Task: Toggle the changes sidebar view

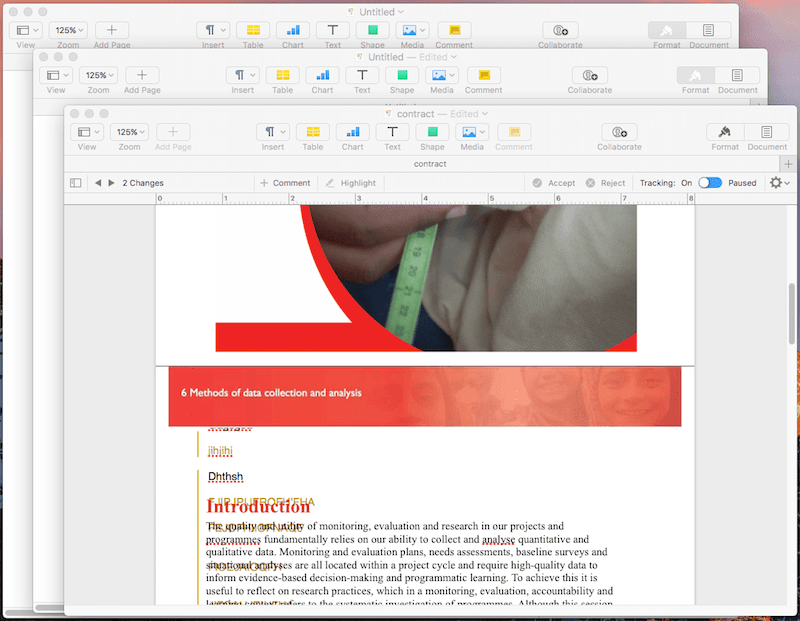Action: tap(75, 182)
